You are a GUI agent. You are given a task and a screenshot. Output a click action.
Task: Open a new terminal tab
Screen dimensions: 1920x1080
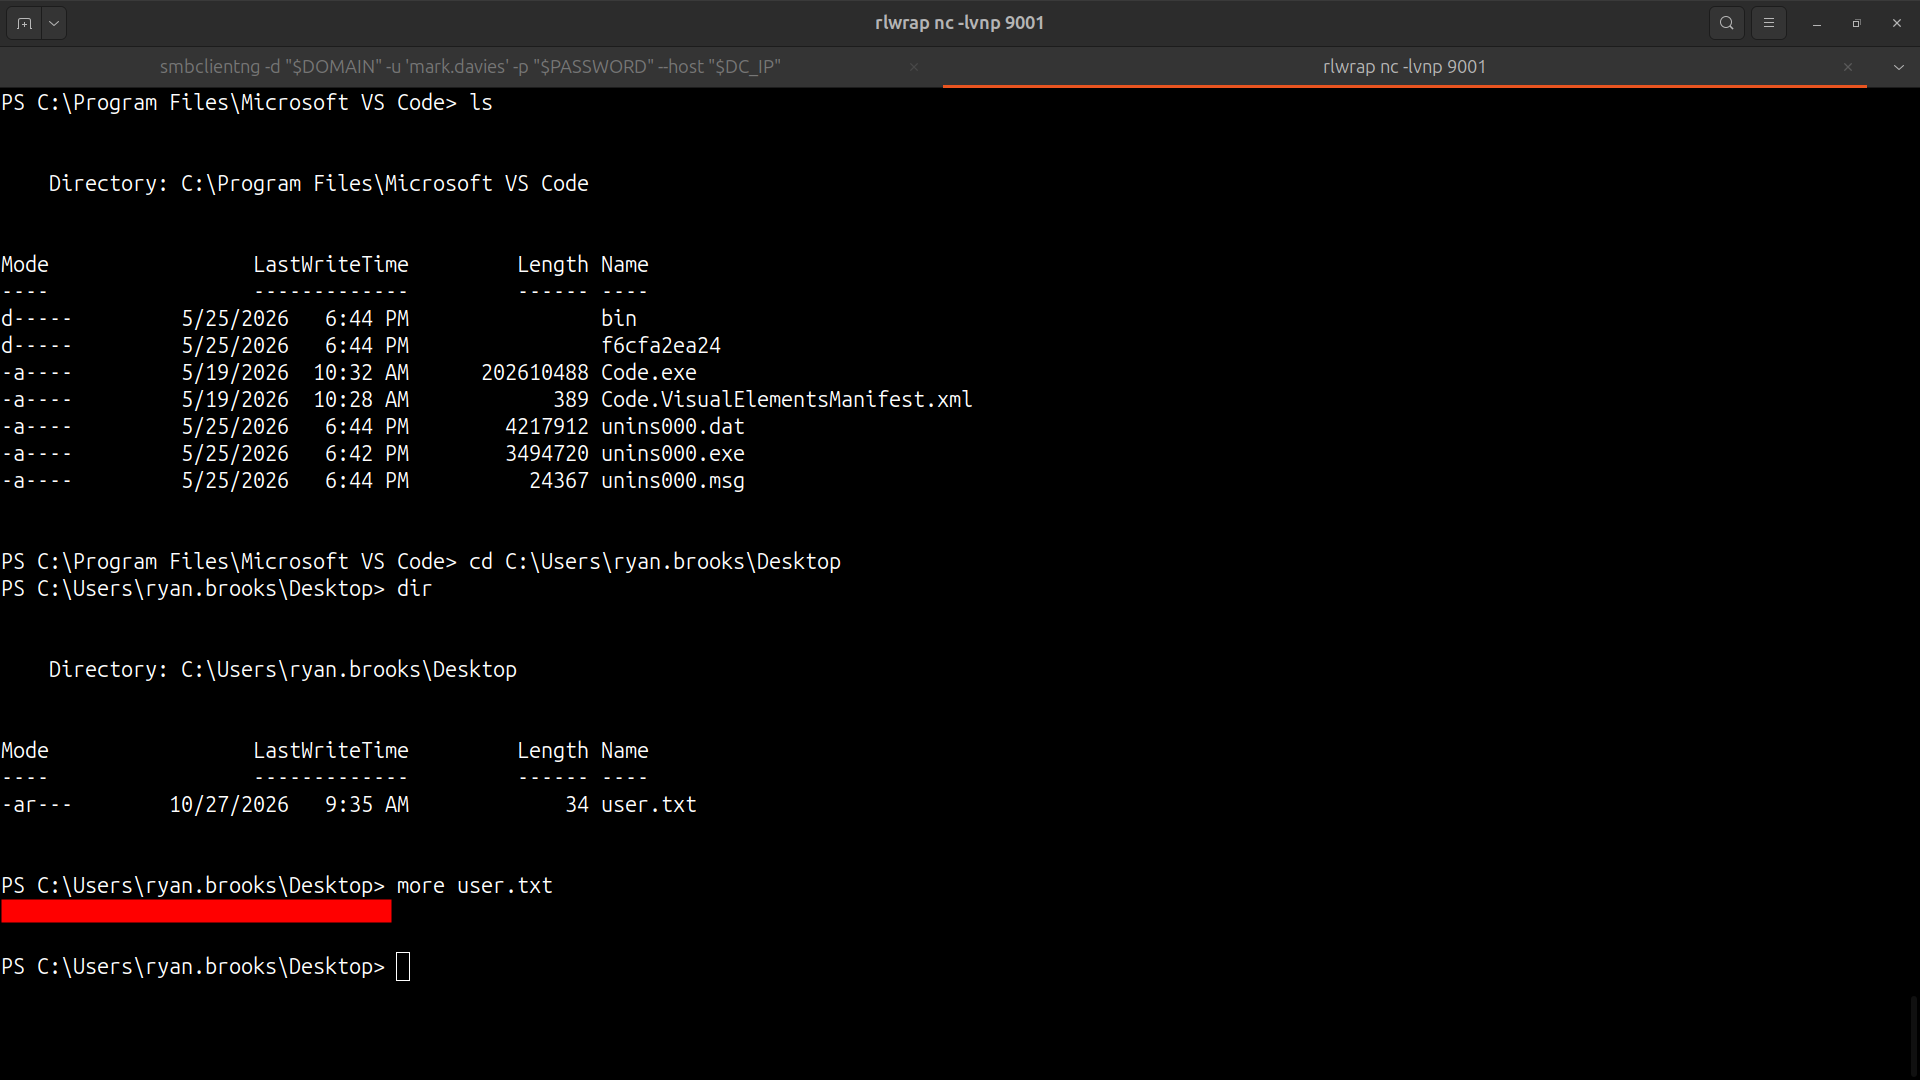24,23
